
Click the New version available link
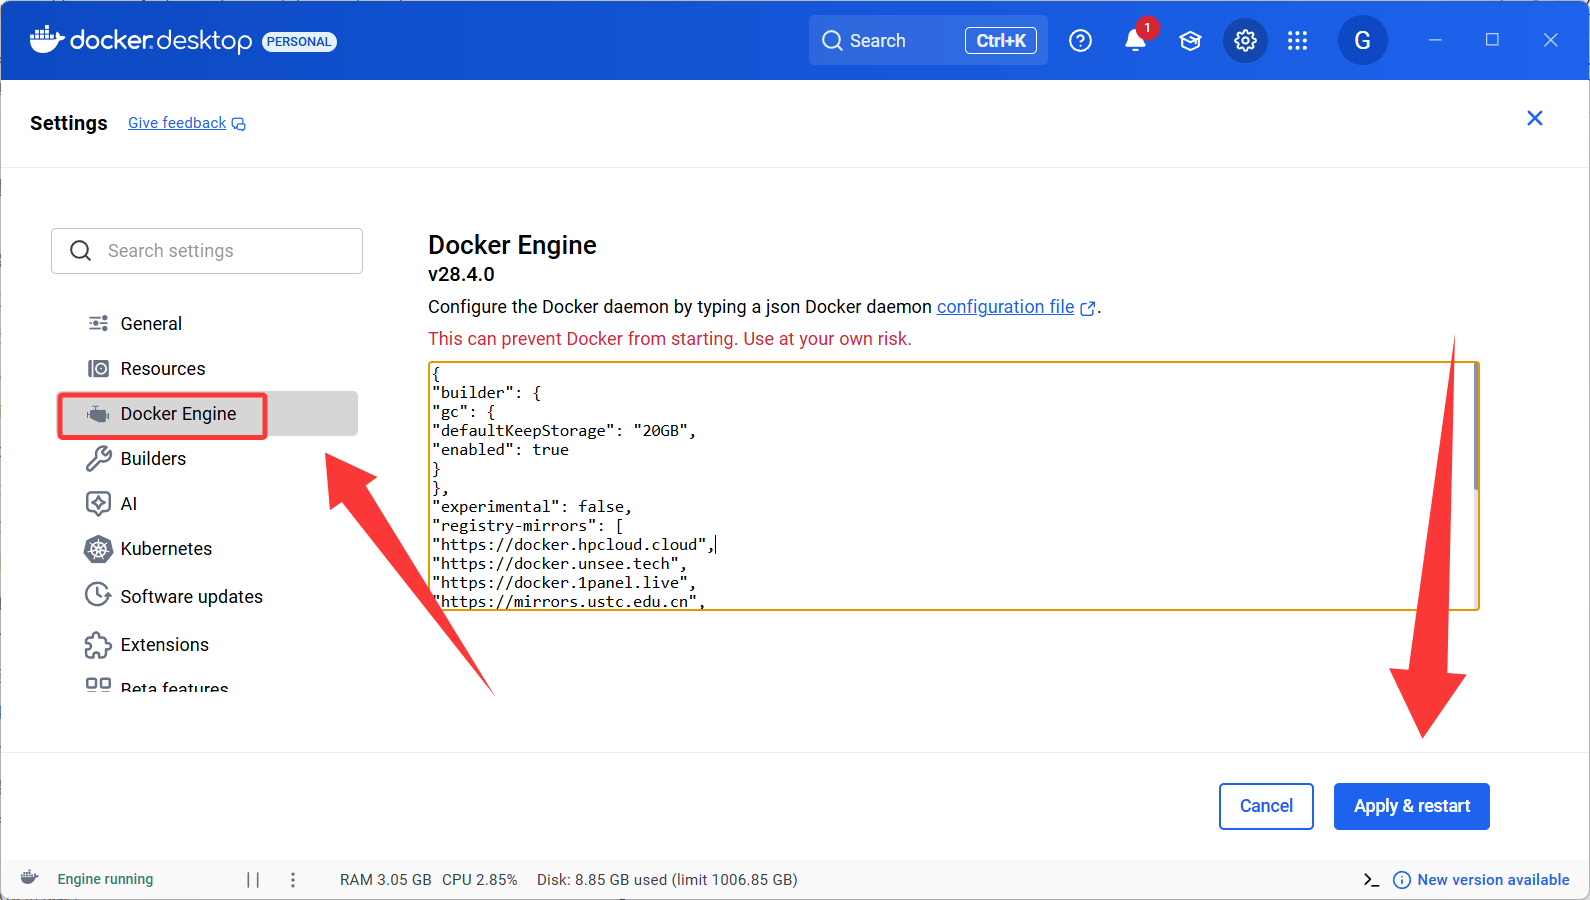tap(1482, 880)
